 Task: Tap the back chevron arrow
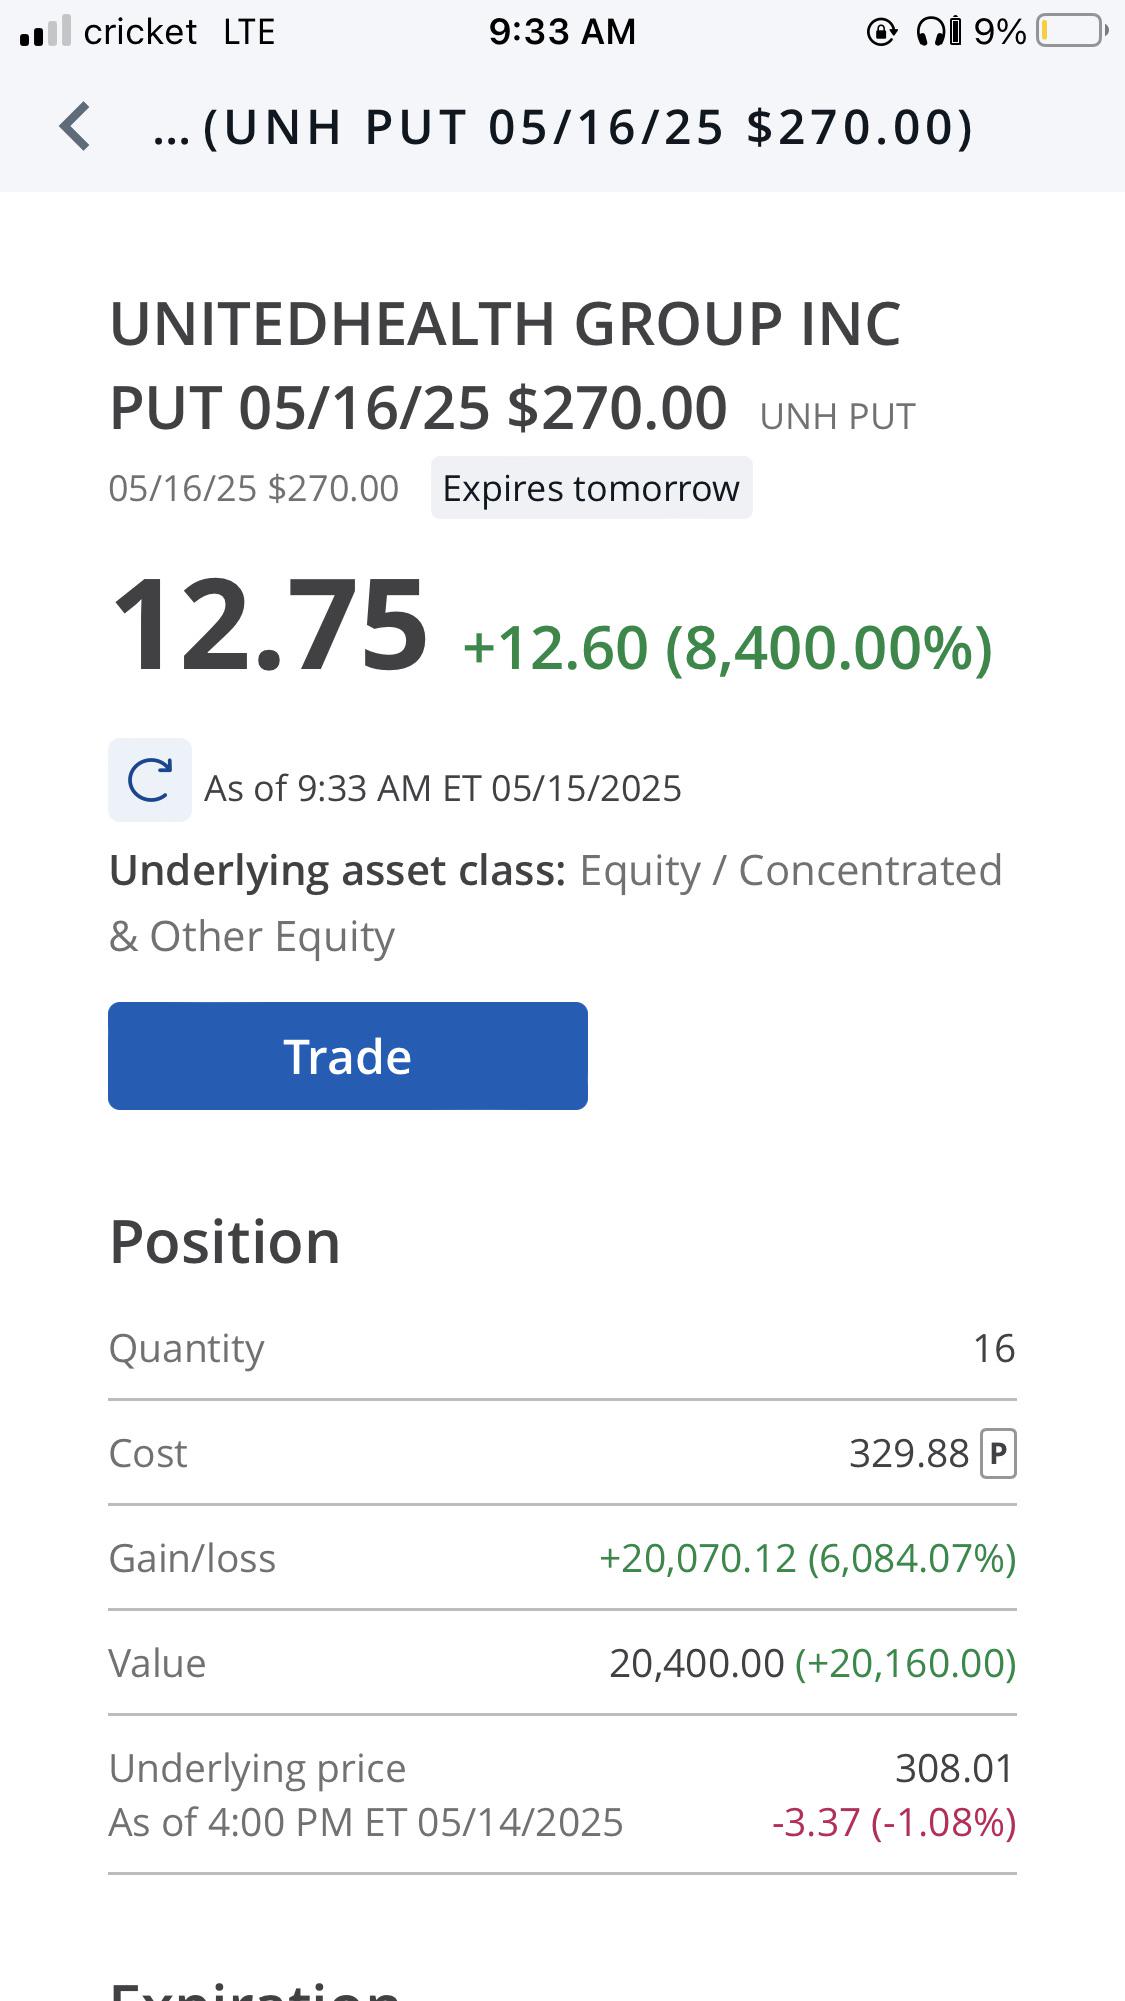(x=75, y=127)
